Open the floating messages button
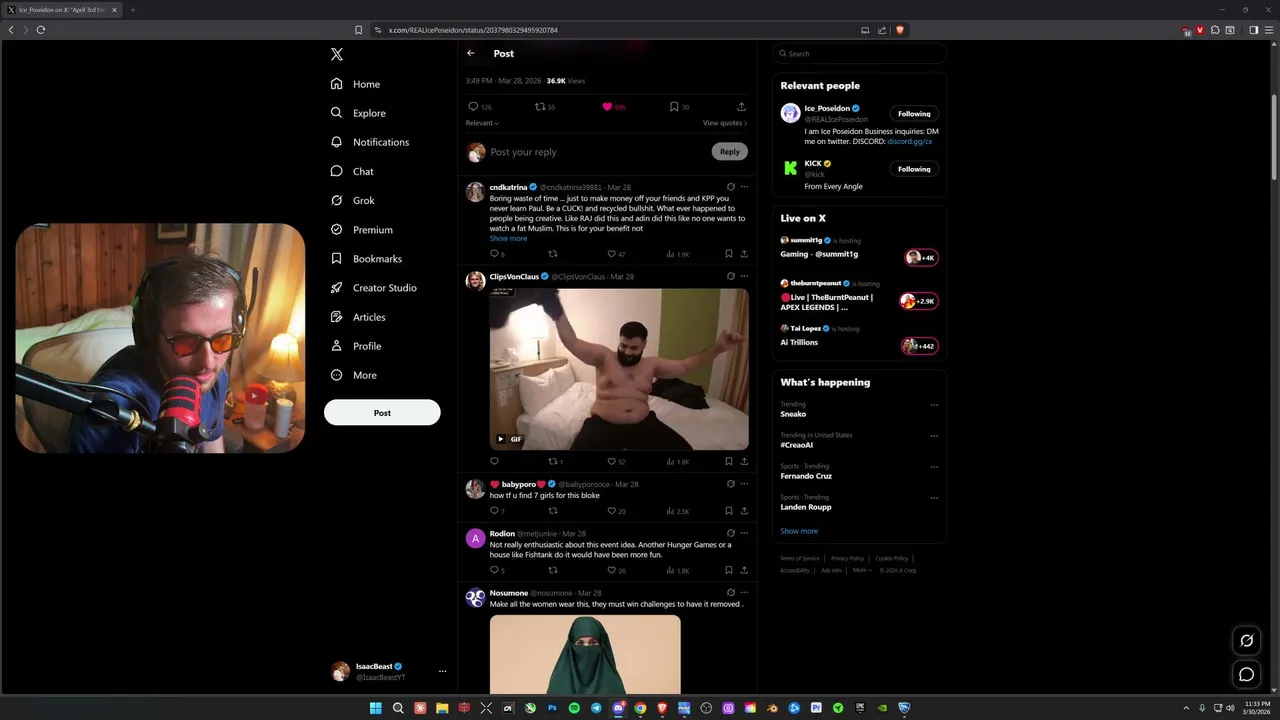Viewport: 1280px width, 720px height. click(x=1247, y=674)
